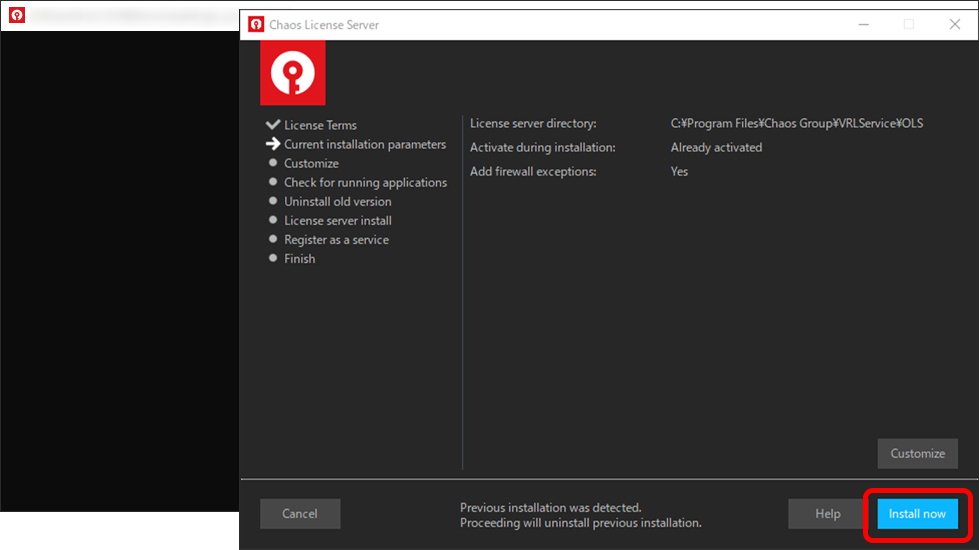Click the Proceeding will uninstall previous installation text
This screenshot has height=550, width=979.
pyautogui.click(x=581, y=523)
